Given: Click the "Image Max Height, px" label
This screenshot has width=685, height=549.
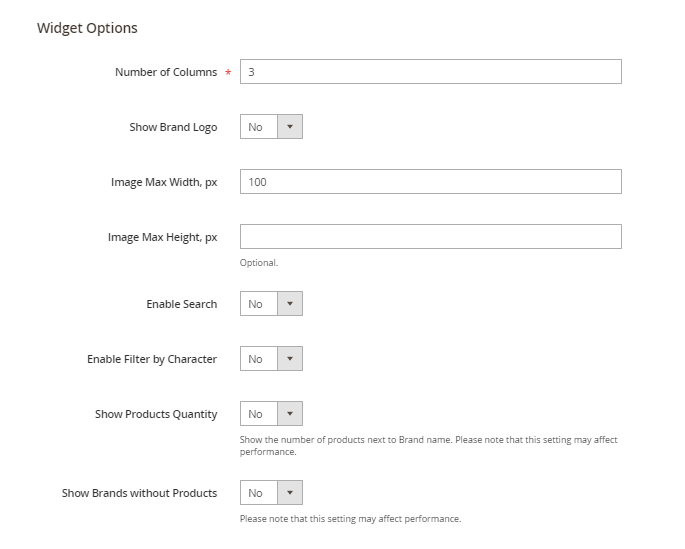Looking at the screenshot, I should click(162, 237).
